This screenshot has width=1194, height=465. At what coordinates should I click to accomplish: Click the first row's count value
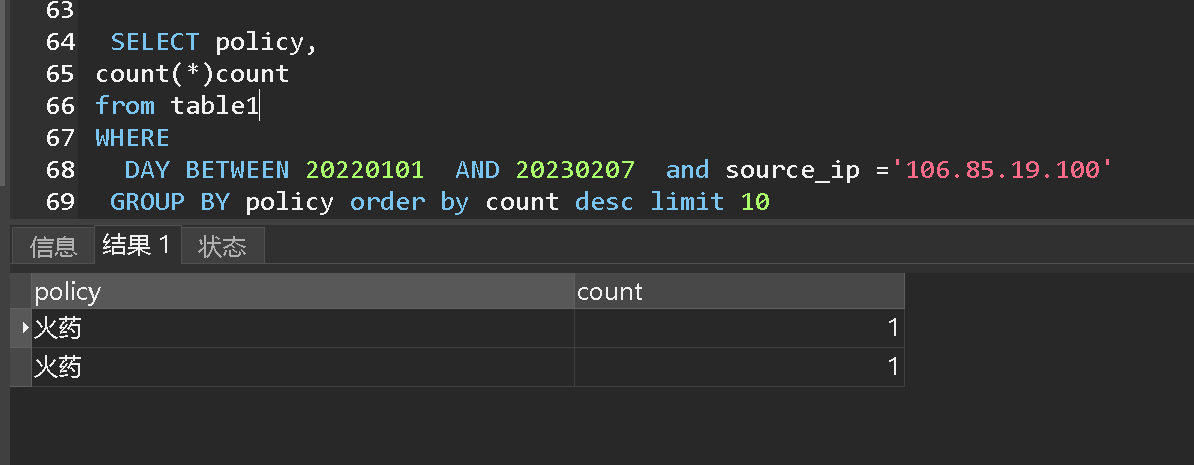[x=739, y=328]
